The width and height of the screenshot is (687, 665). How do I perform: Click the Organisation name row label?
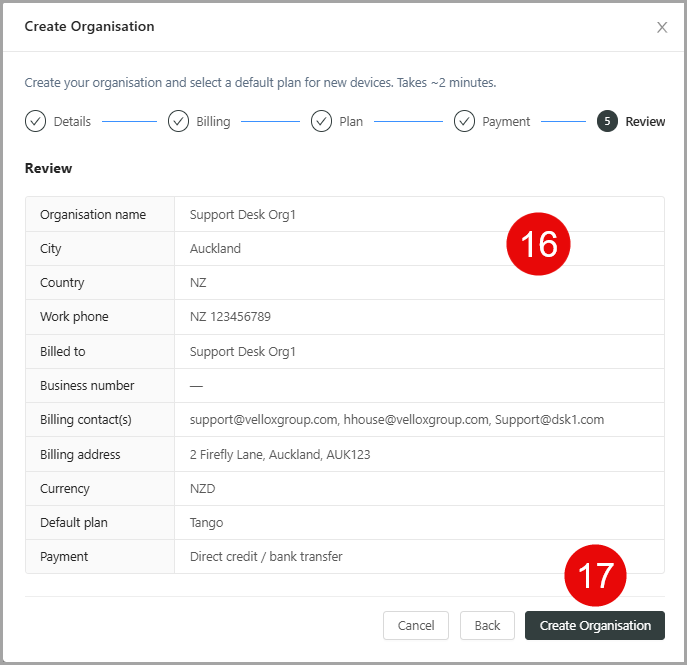(93, 215)
